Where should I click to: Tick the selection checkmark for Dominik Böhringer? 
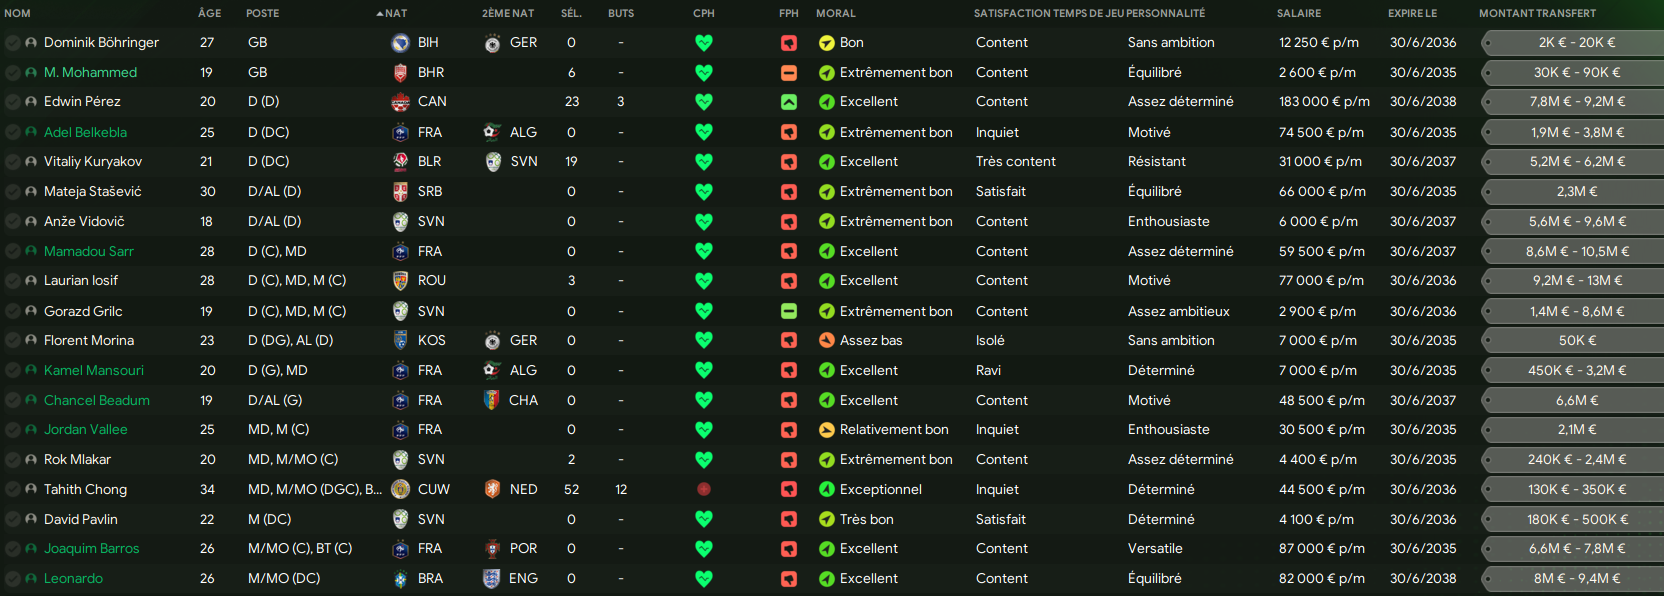12,43
